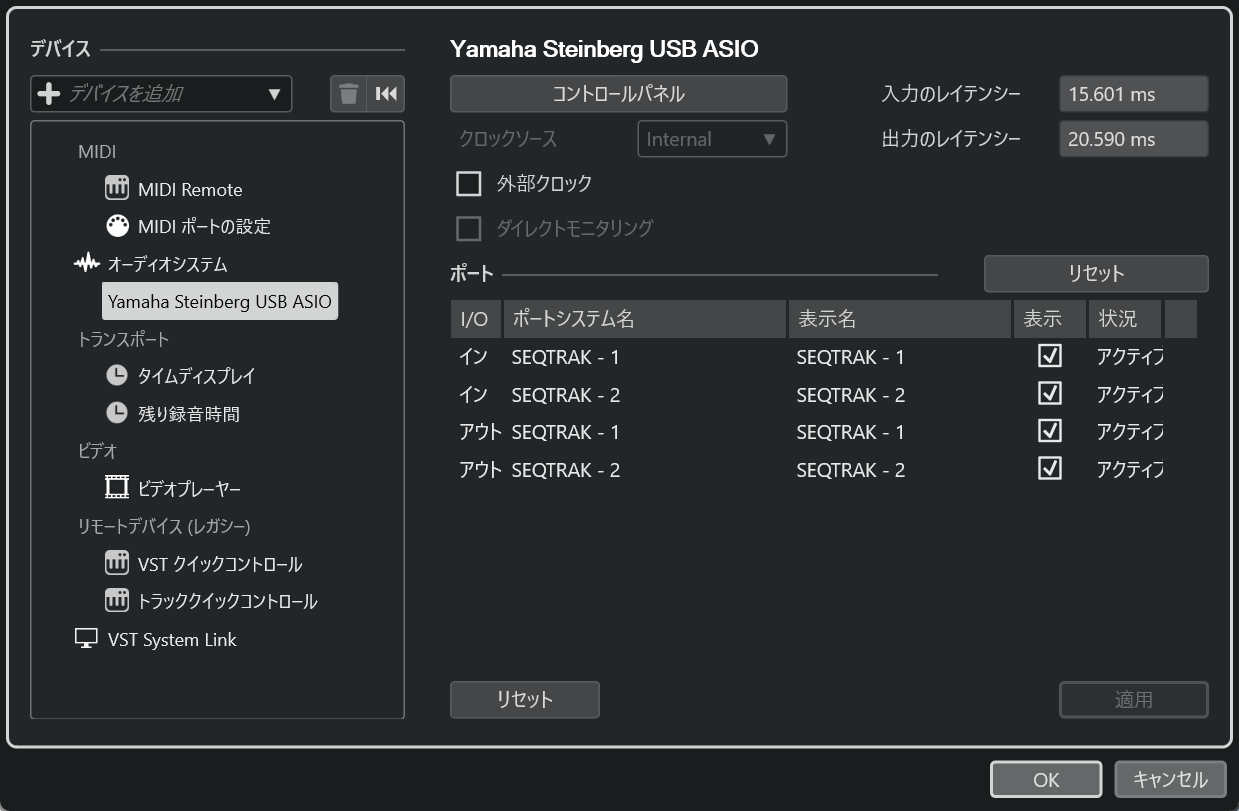Click the rewind-style reset icon button
This screenshot has height=811, width=1239.
click(386, 94)
